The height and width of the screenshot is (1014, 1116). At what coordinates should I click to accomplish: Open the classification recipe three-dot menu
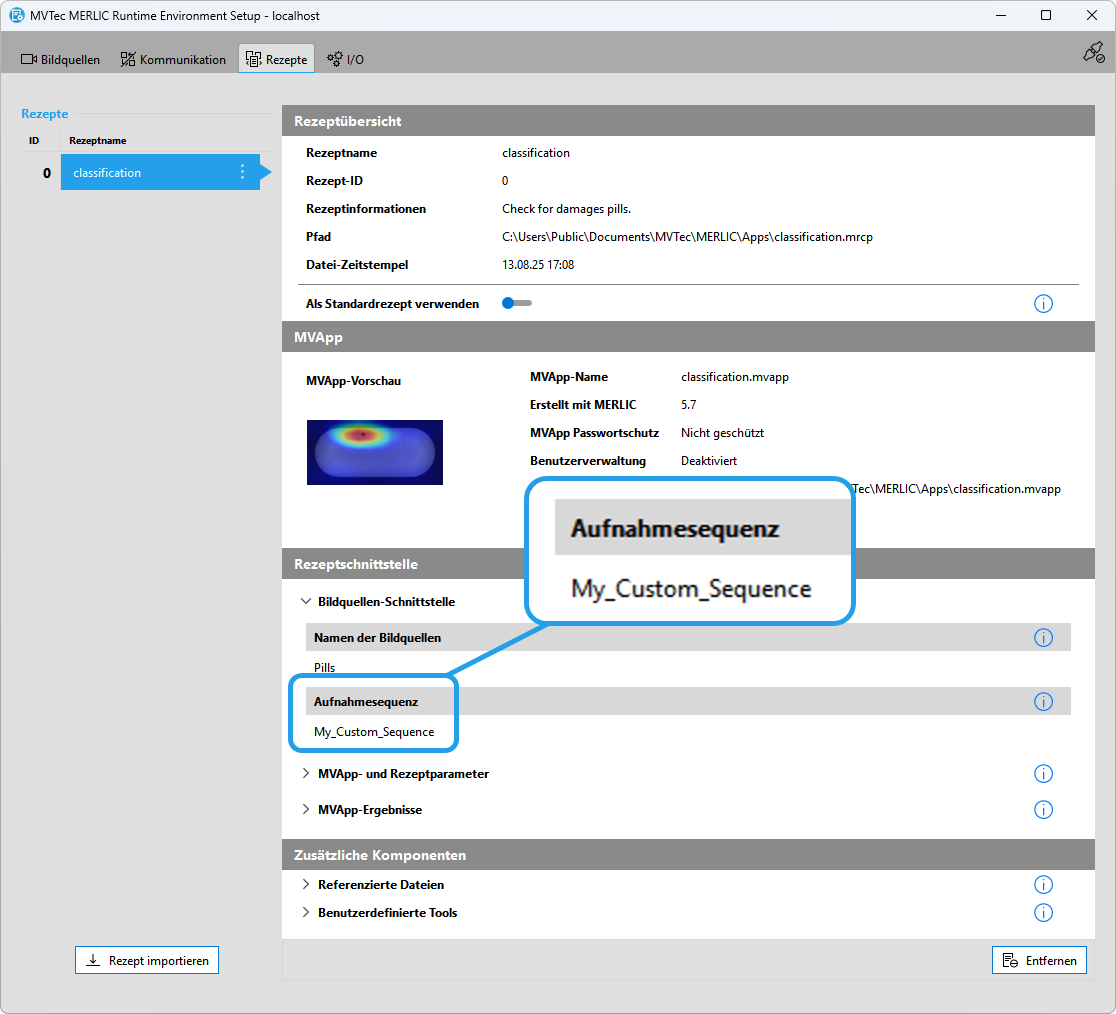pos(242,172)
